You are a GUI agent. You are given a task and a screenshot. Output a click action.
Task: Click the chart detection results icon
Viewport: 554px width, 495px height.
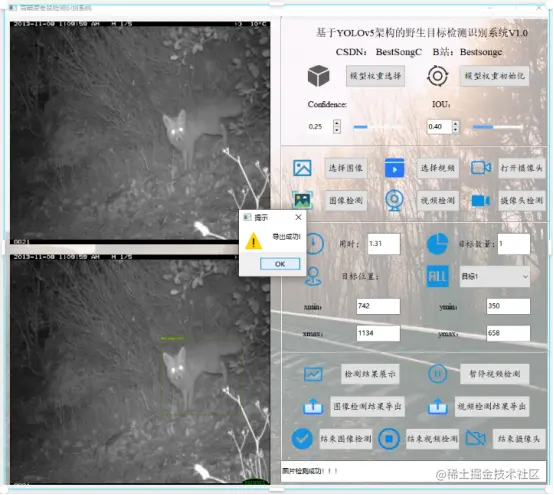tap(313, 374)
